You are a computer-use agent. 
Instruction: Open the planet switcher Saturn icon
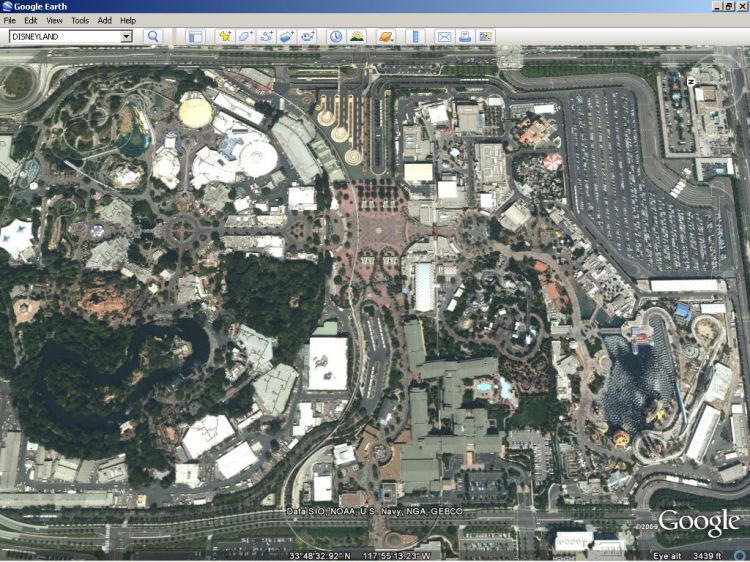386,36
